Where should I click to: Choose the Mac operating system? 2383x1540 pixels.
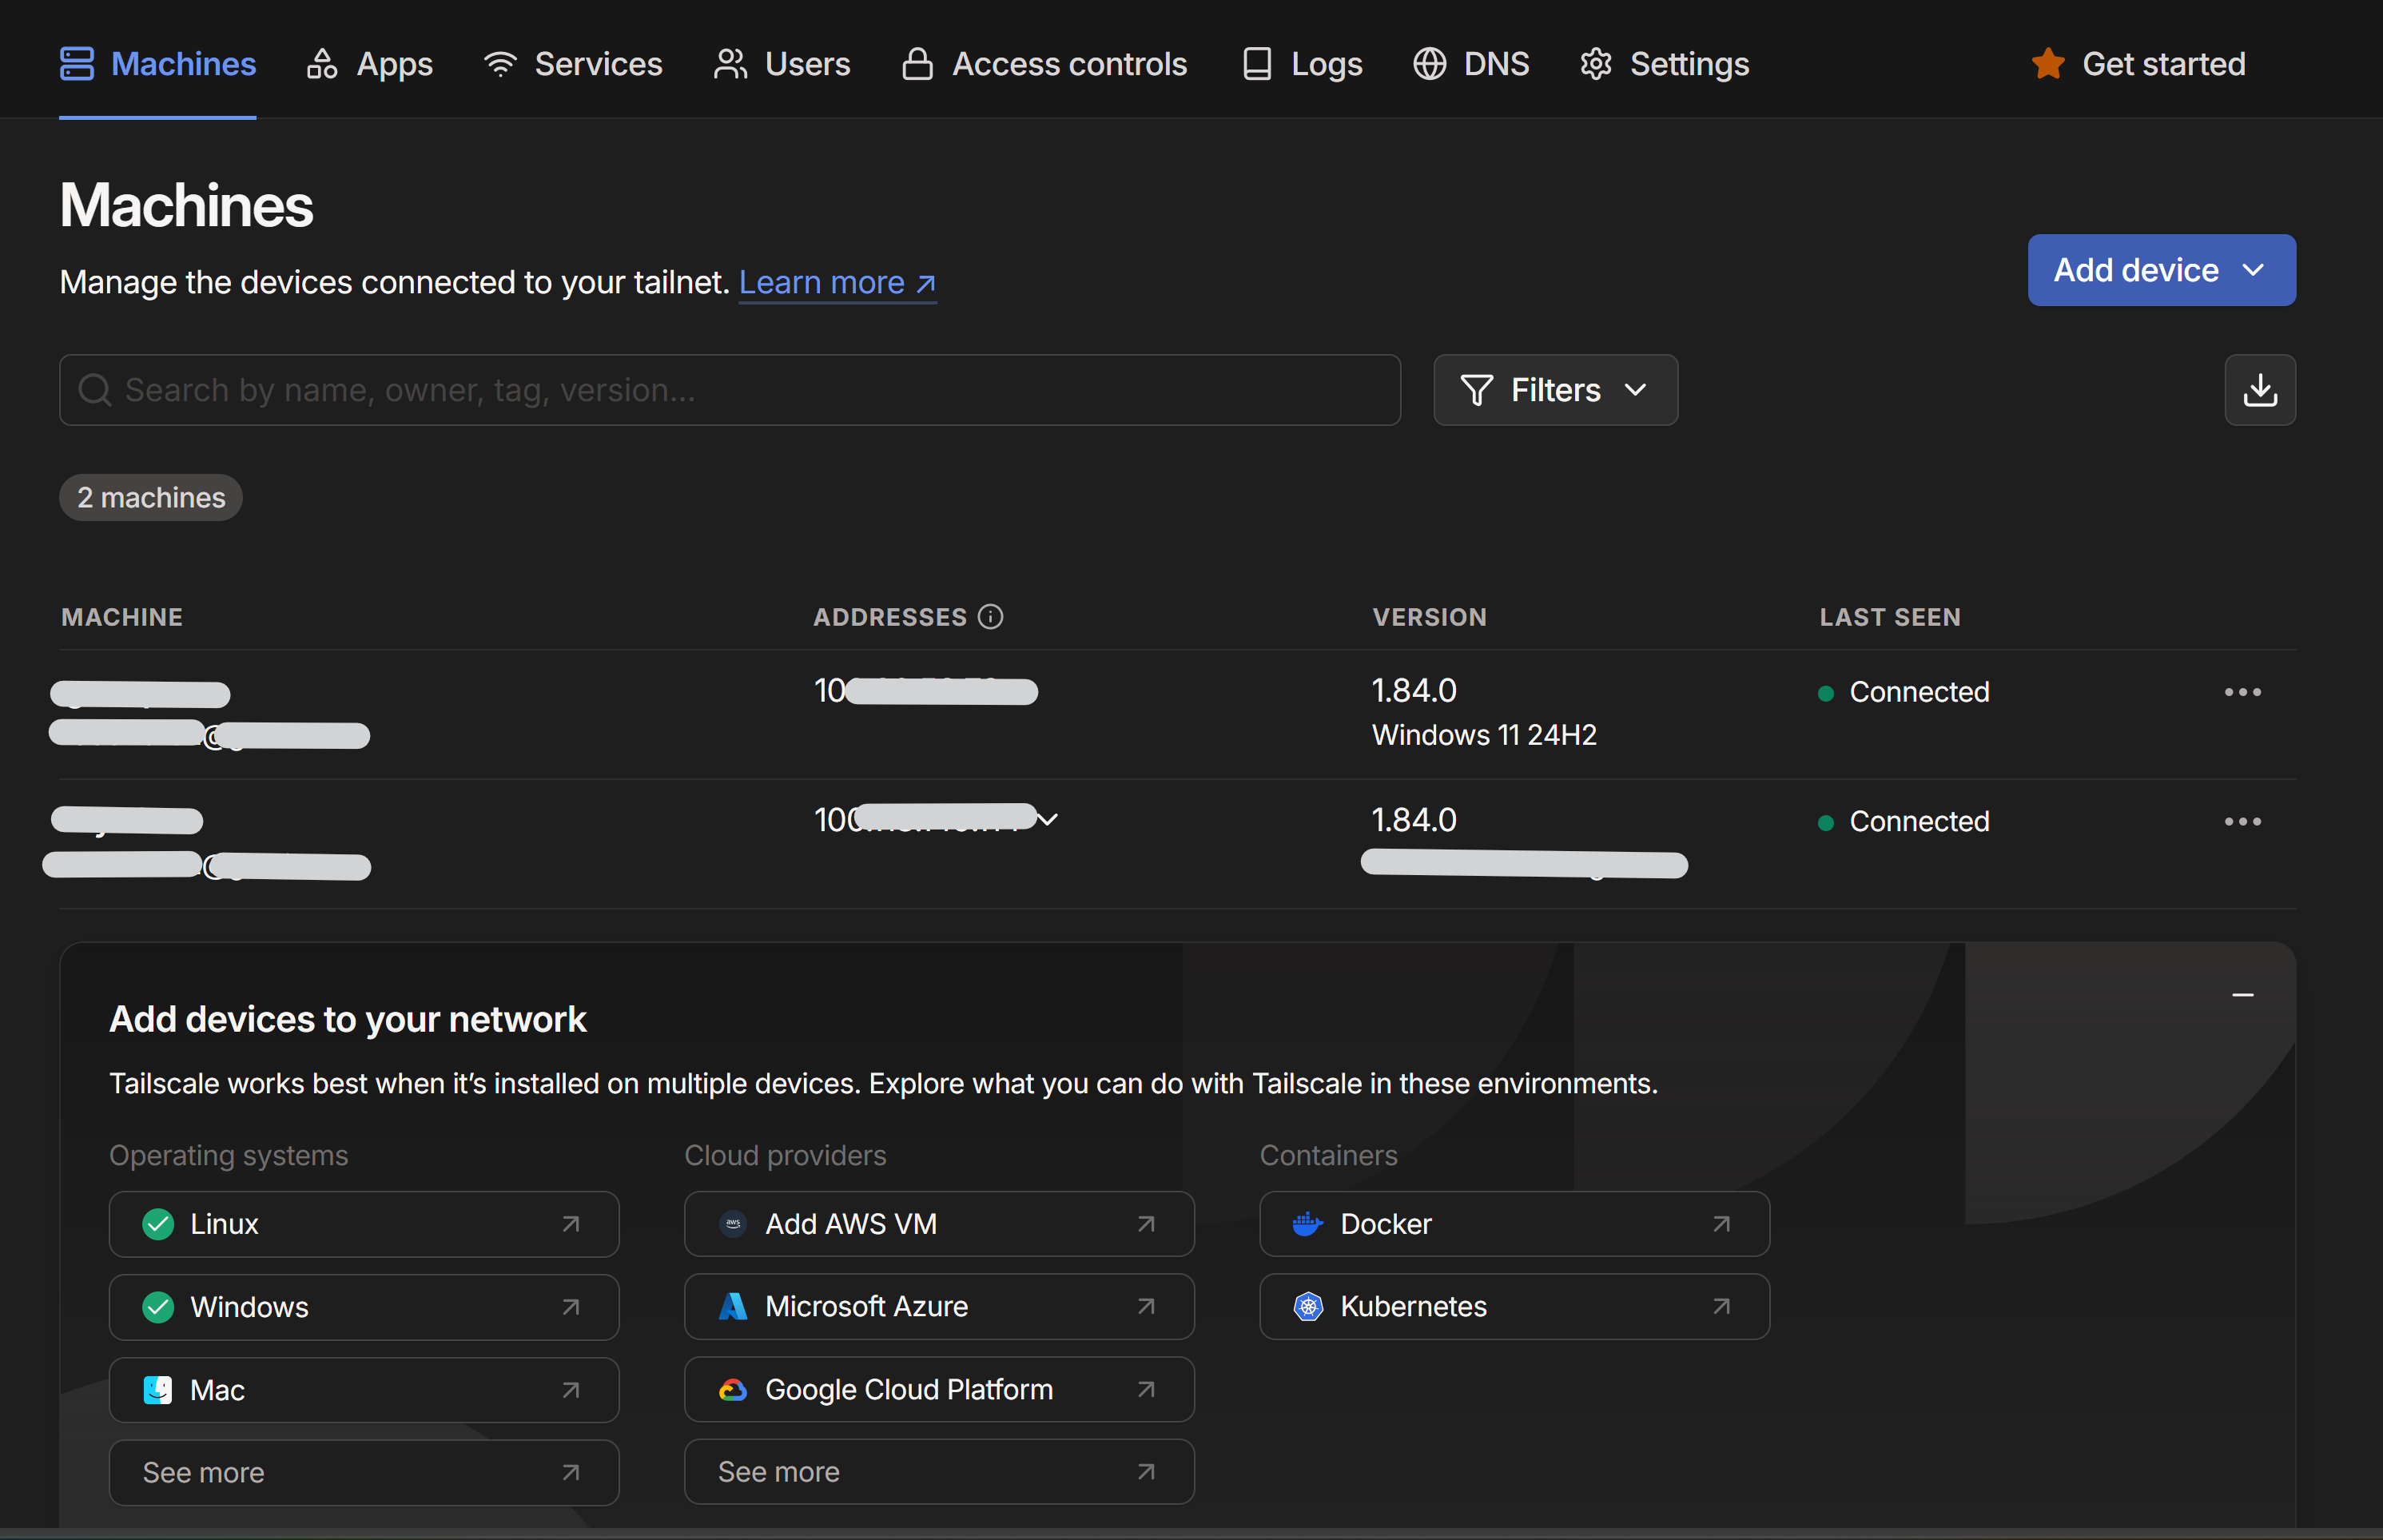[x=363, y=1390]
